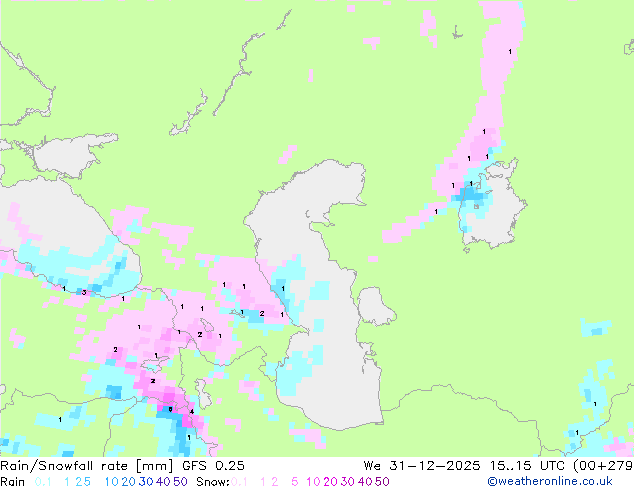634x490 pixels.
Task: Click the map value '4' beside the 6
Action: [192, 412]
